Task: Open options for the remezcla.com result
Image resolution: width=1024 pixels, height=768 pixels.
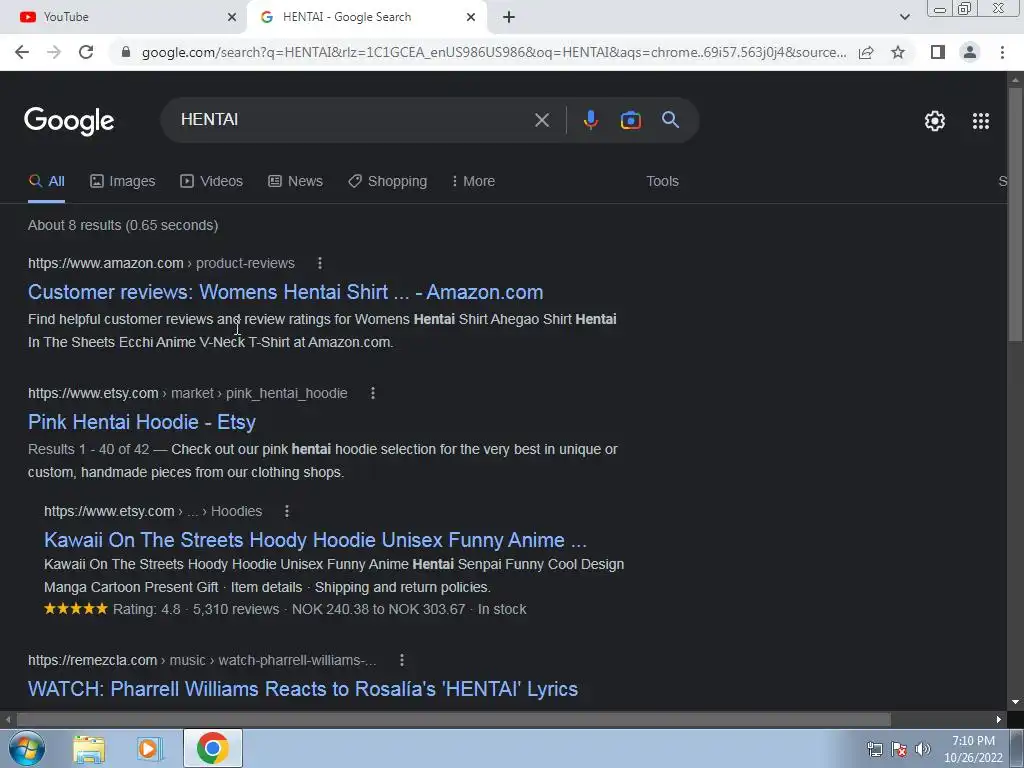Action: coord(402,660)
